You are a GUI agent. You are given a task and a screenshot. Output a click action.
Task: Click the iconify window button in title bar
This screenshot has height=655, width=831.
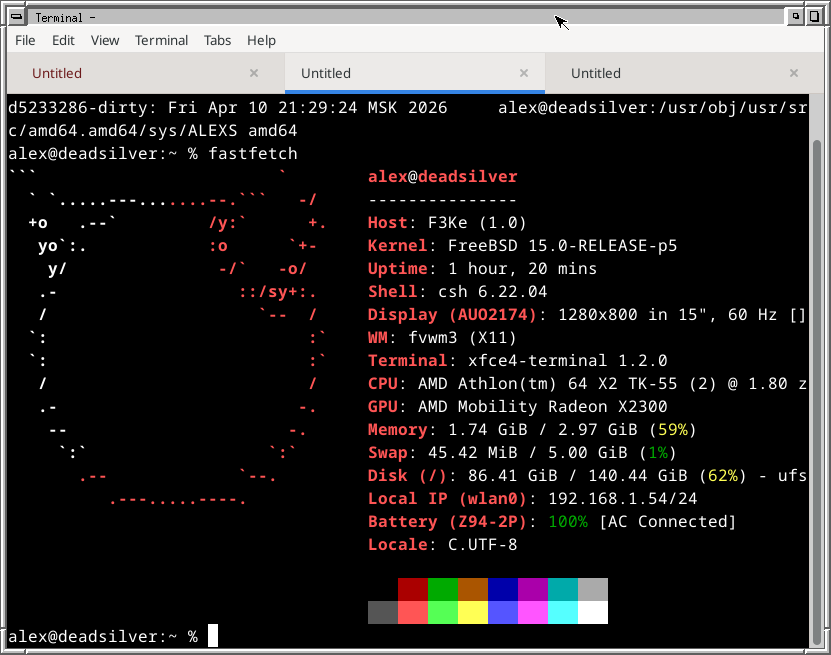pyautogui.click(x=795, y=17)
